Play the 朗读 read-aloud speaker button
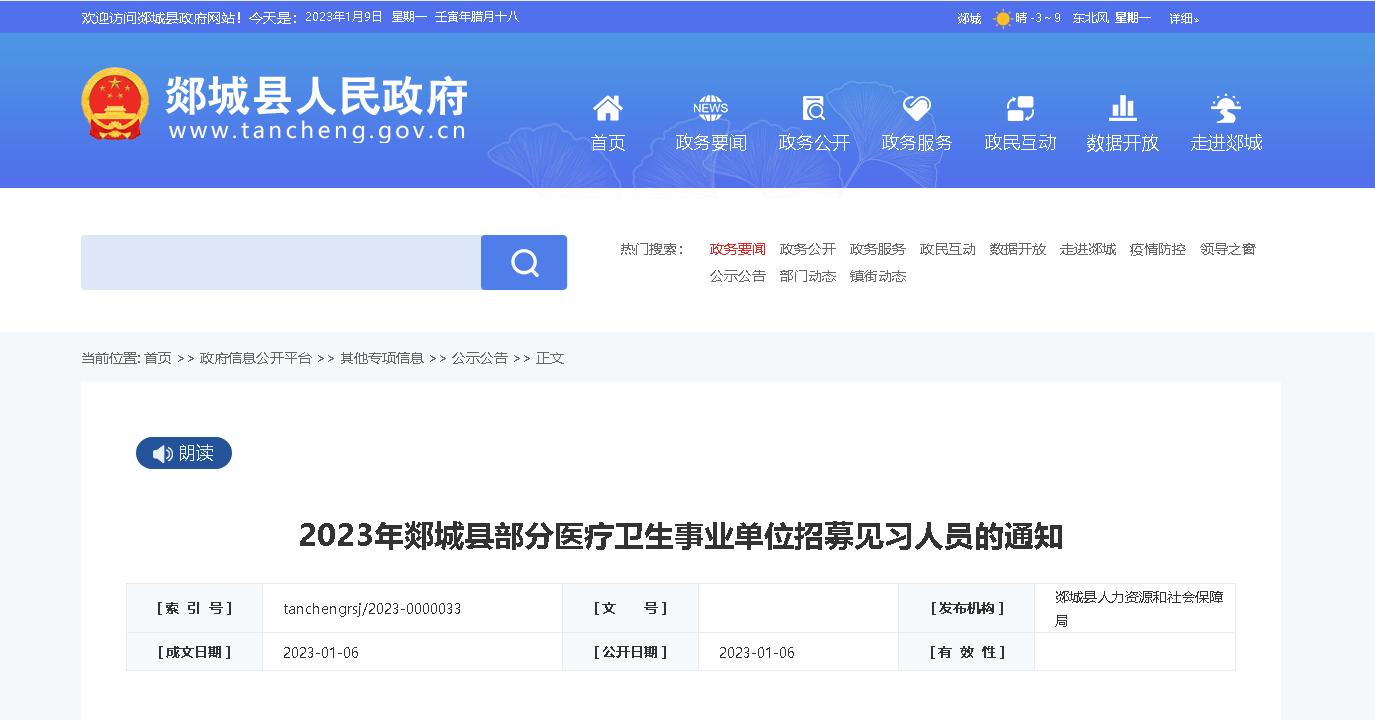 pos(184,453)
